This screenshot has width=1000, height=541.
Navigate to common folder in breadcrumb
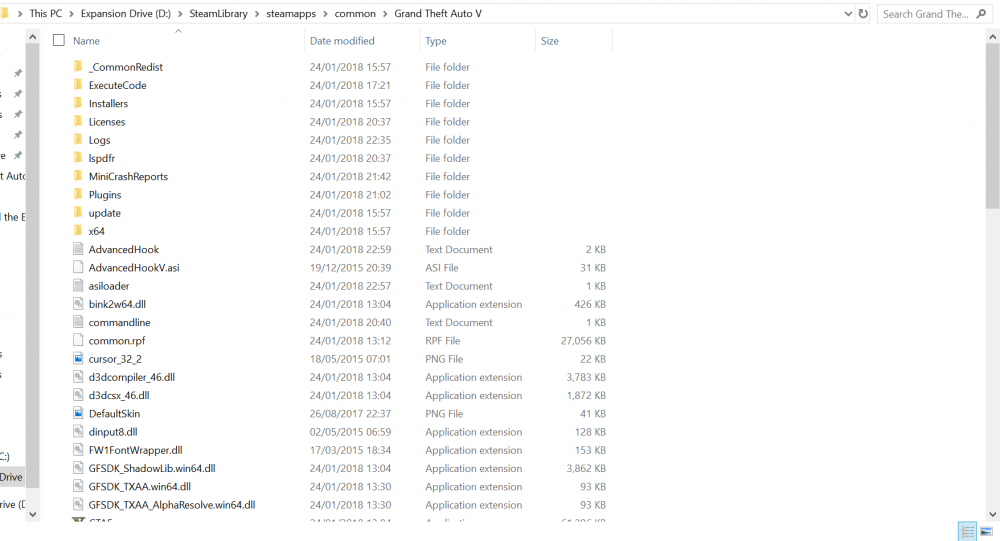355,13
